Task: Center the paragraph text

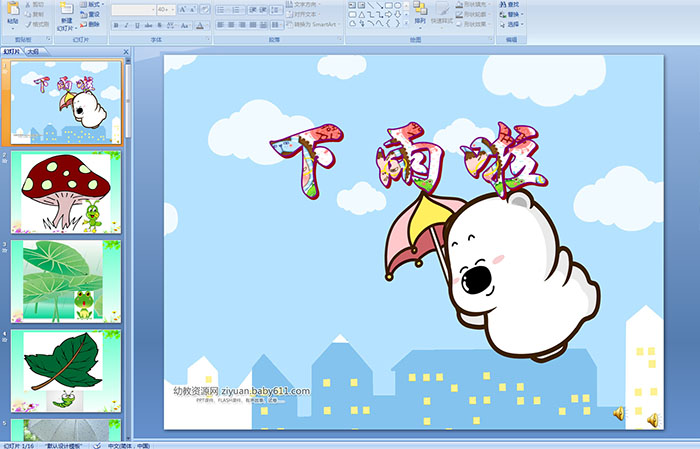Action: pos(231,25)
